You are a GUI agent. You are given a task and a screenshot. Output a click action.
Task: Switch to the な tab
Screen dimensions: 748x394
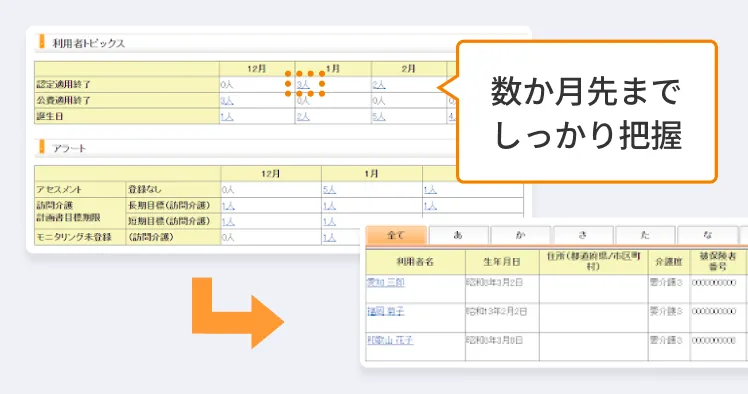pos(707,235)
